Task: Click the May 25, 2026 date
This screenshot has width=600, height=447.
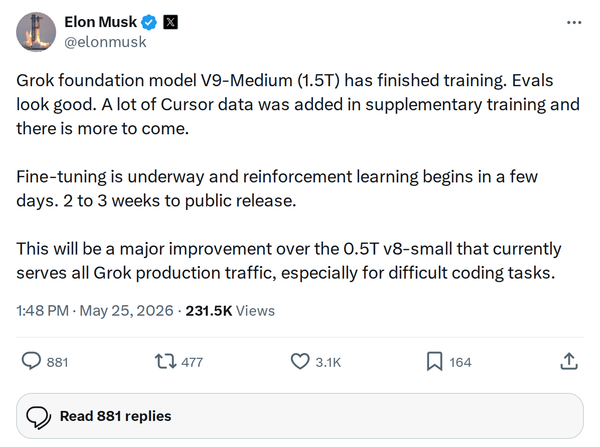Action: tap(126, 310)
